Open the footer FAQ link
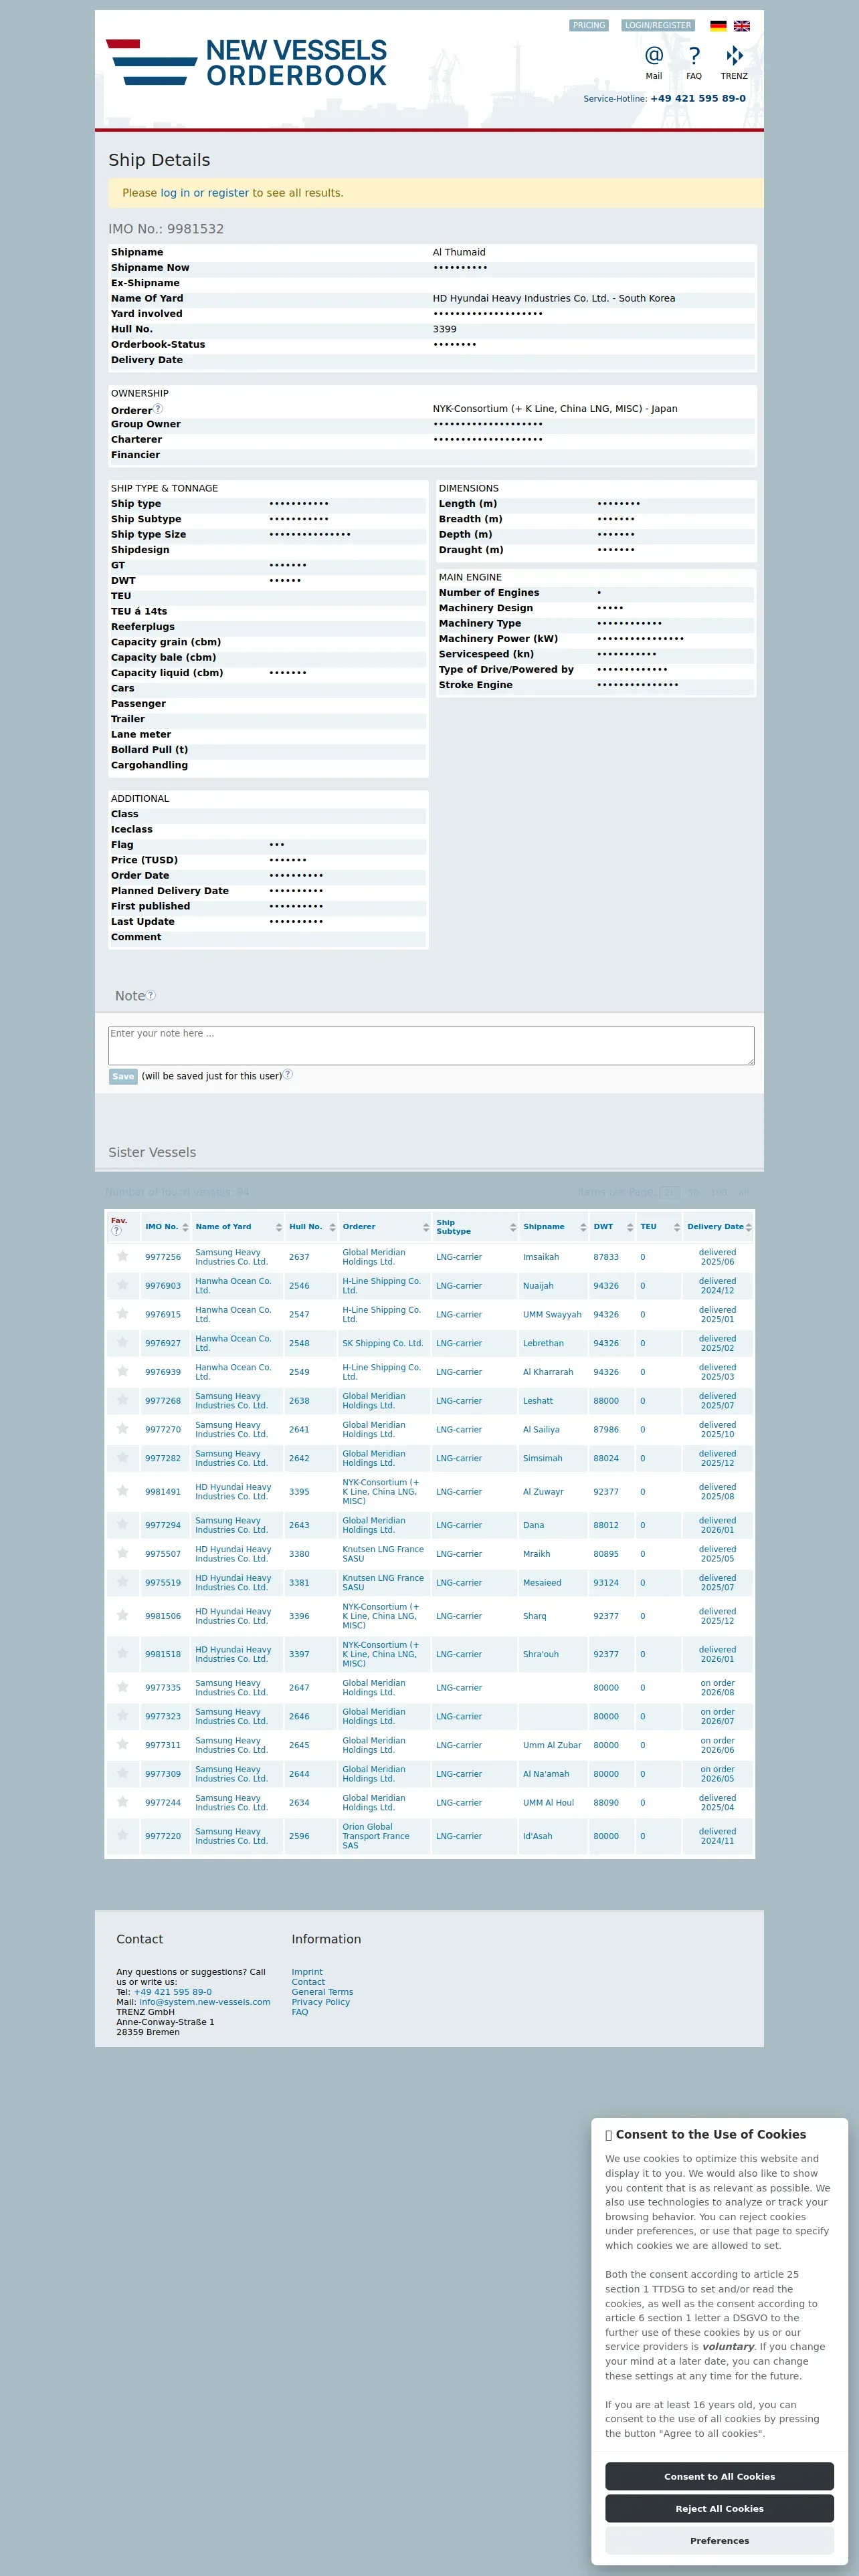Viewport: 859px width, 2576px height. [x=300, y=2012]
